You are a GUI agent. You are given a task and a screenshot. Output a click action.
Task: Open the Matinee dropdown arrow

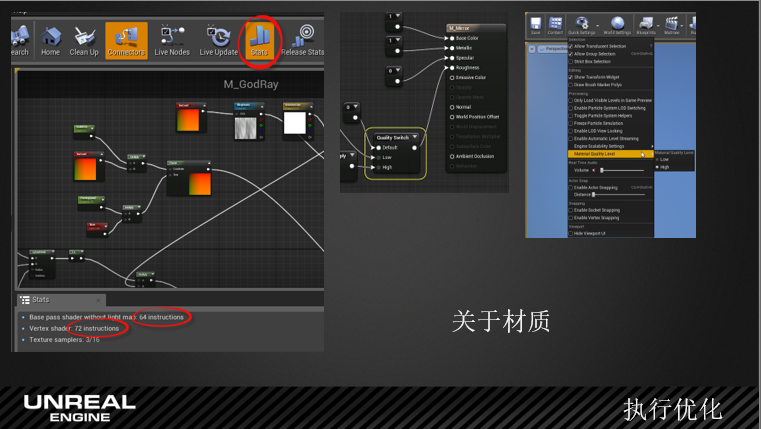pyautogui.click(x=682, y=26)
